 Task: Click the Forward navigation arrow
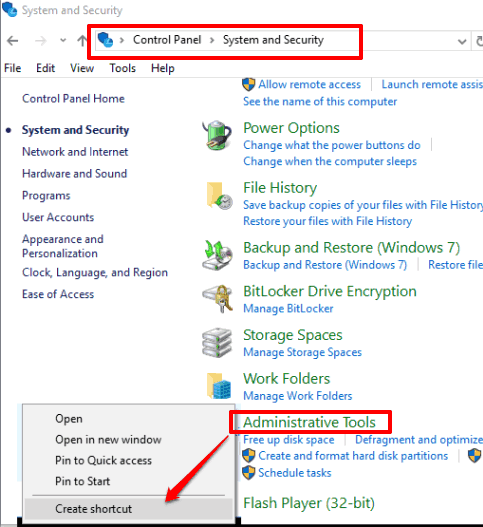pos(41,41)
